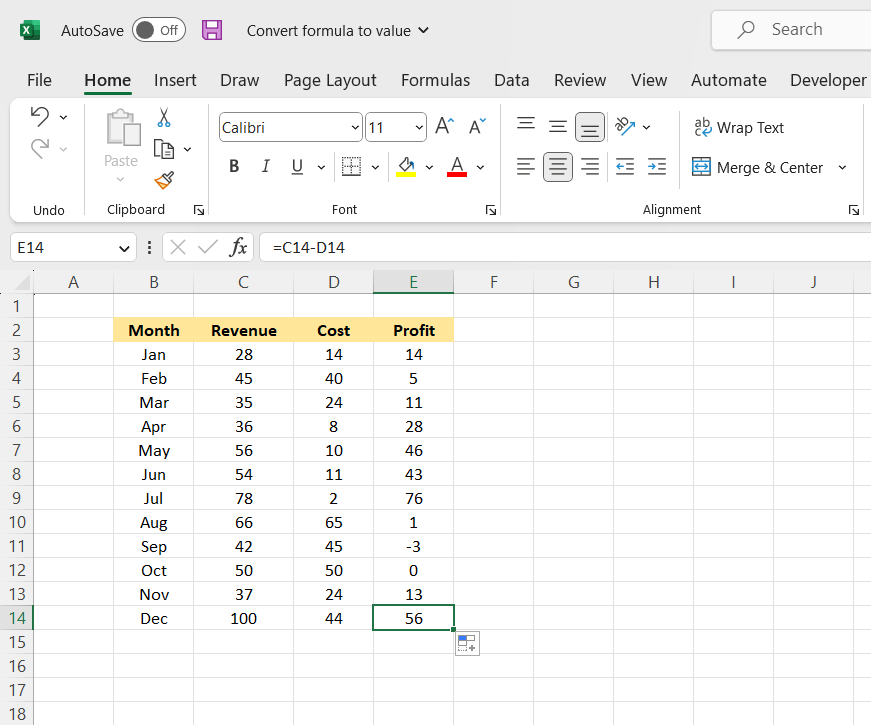Switch to the Insert tab
The height and width of the screenshot is (725, 871).
175,80
